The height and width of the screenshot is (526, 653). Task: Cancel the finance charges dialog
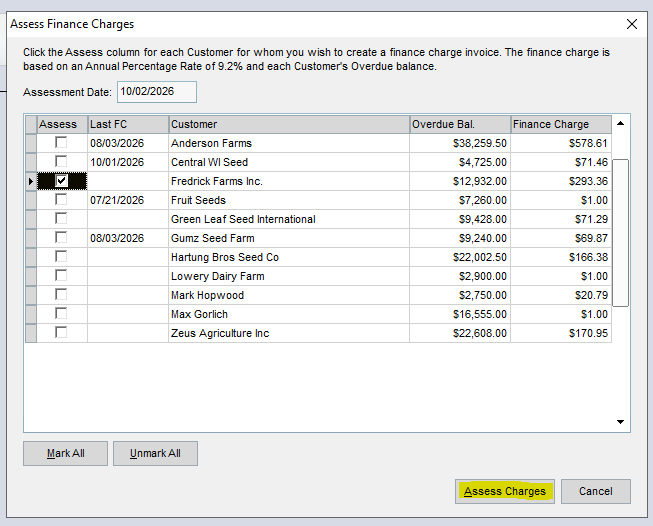tap(596, 491)
